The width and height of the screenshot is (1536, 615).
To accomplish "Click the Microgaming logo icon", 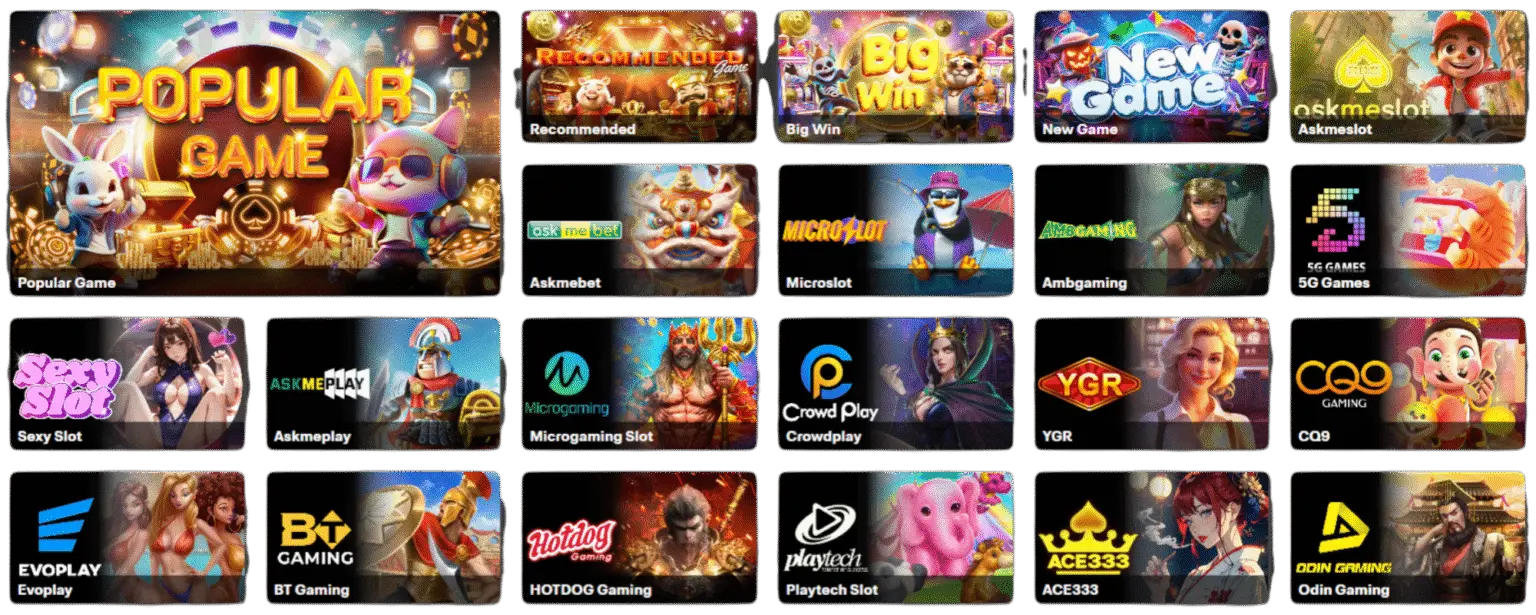I will coord(567,374).
